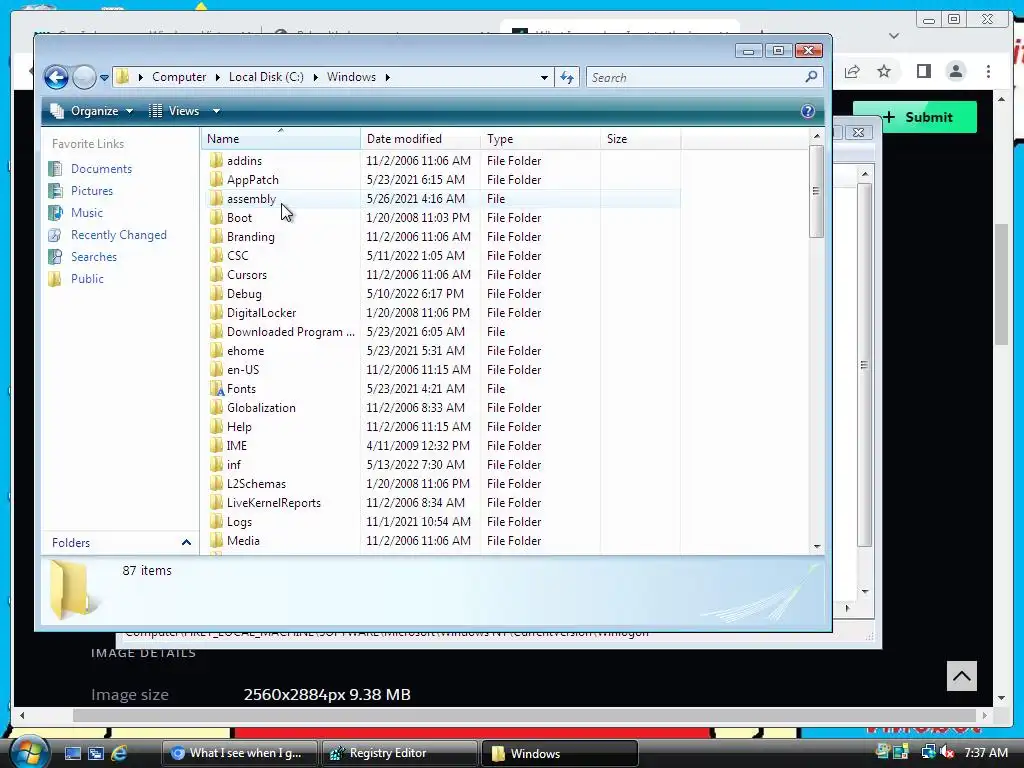Click the Refresh button beside address bar
The height and width of the screenshot is (768, 1024).
click(x=567, y=77)
